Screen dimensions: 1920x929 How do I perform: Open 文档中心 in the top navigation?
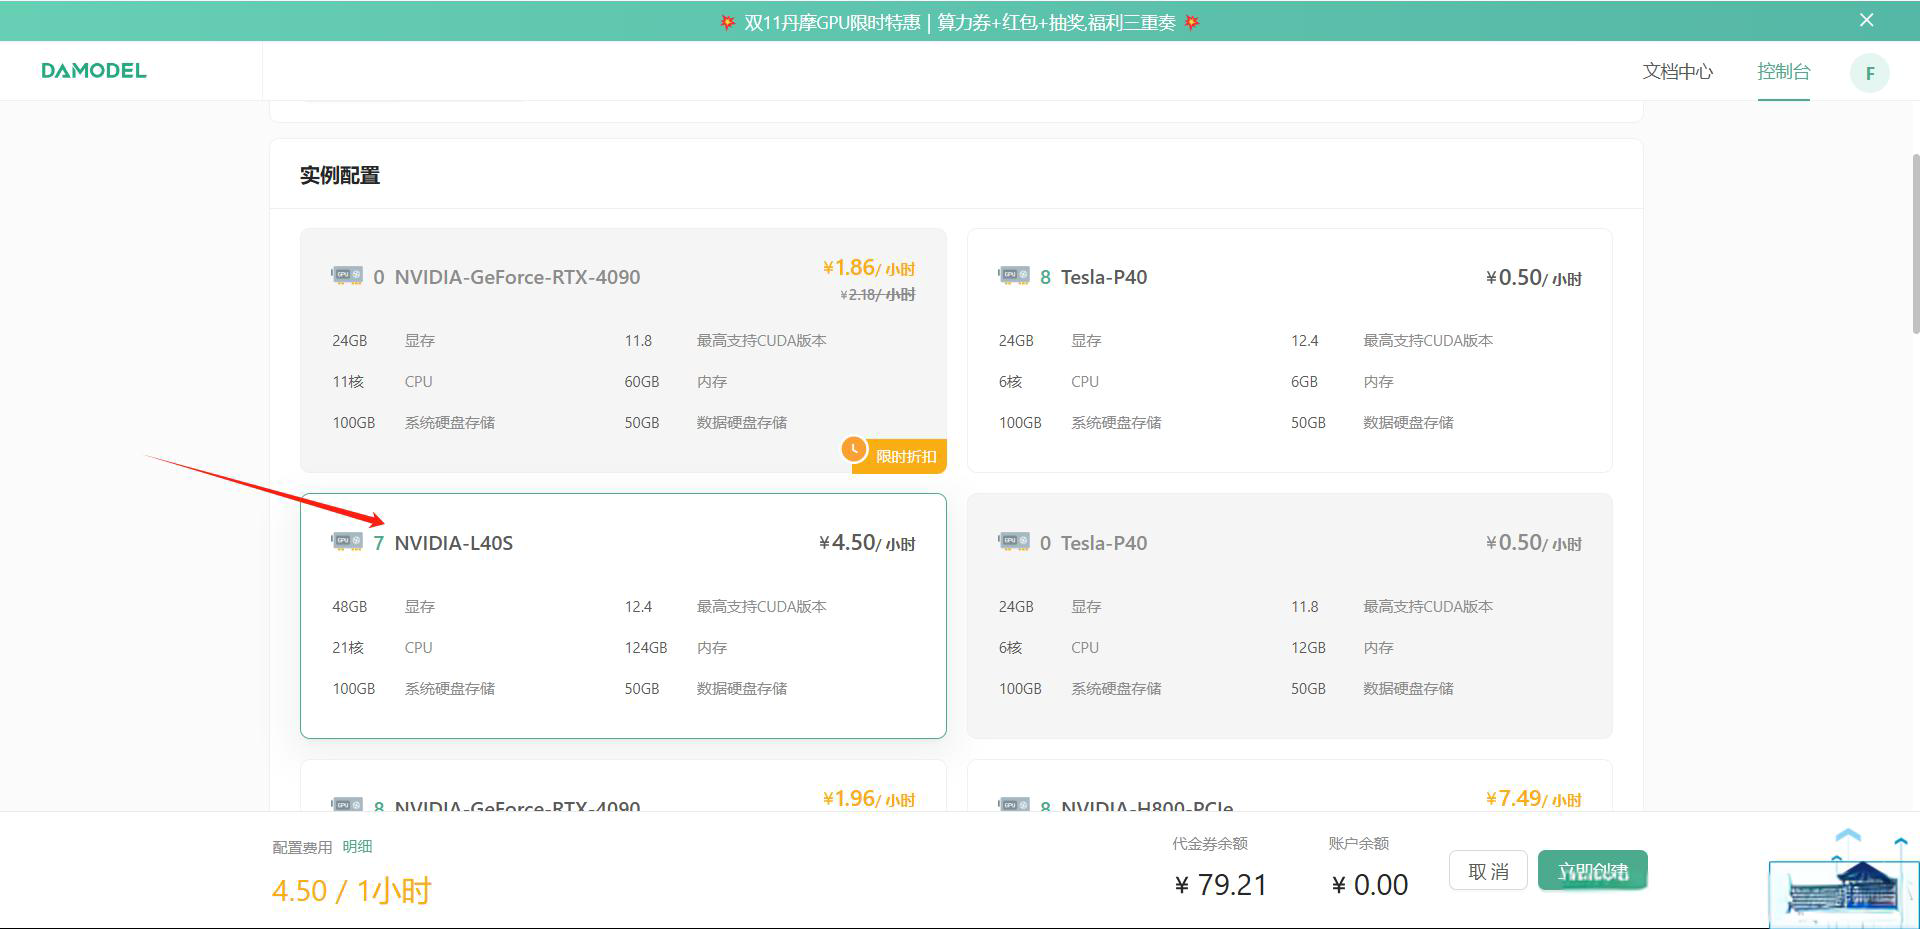pos(1677,72)
